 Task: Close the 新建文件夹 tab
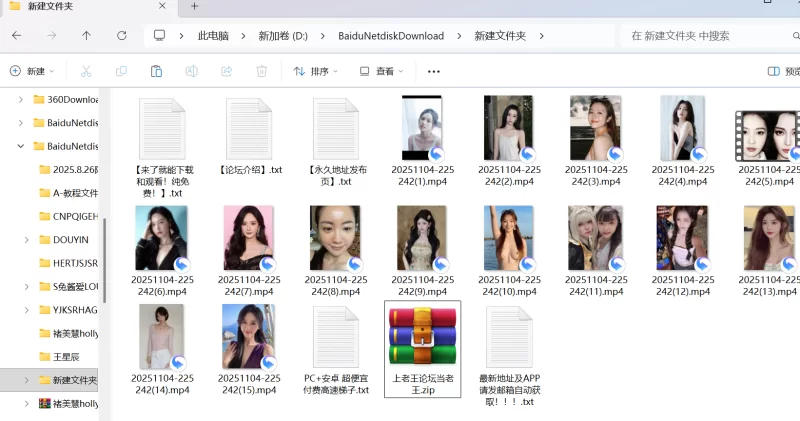point(162,6)
